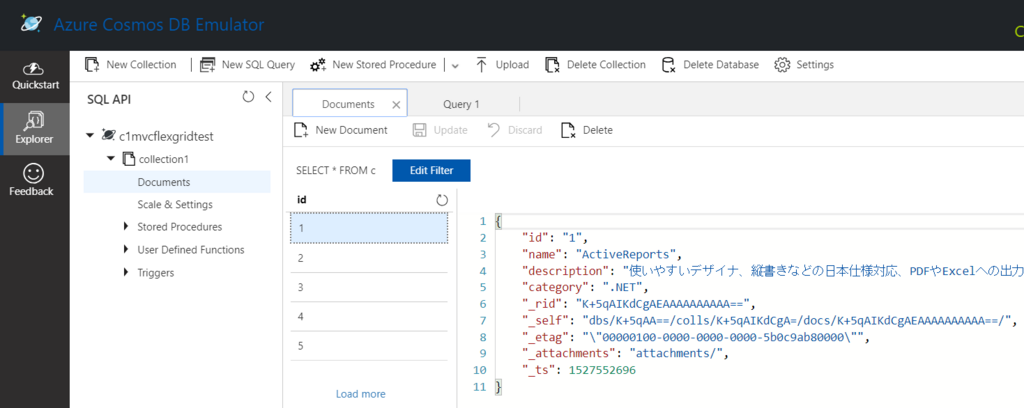Open the Quickstart sidebar section

33,77
